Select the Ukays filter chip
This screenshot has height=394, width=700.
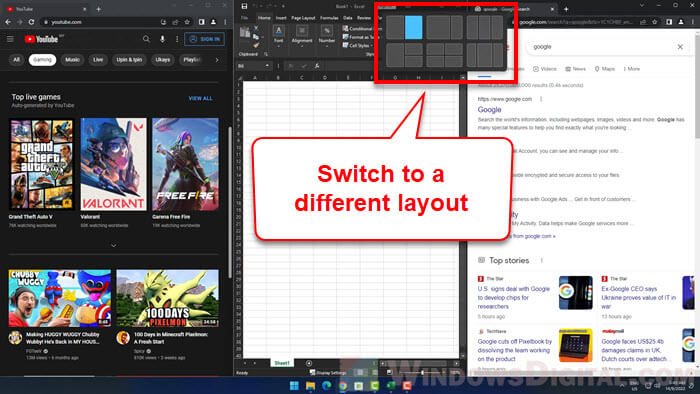tap(162, 60)
